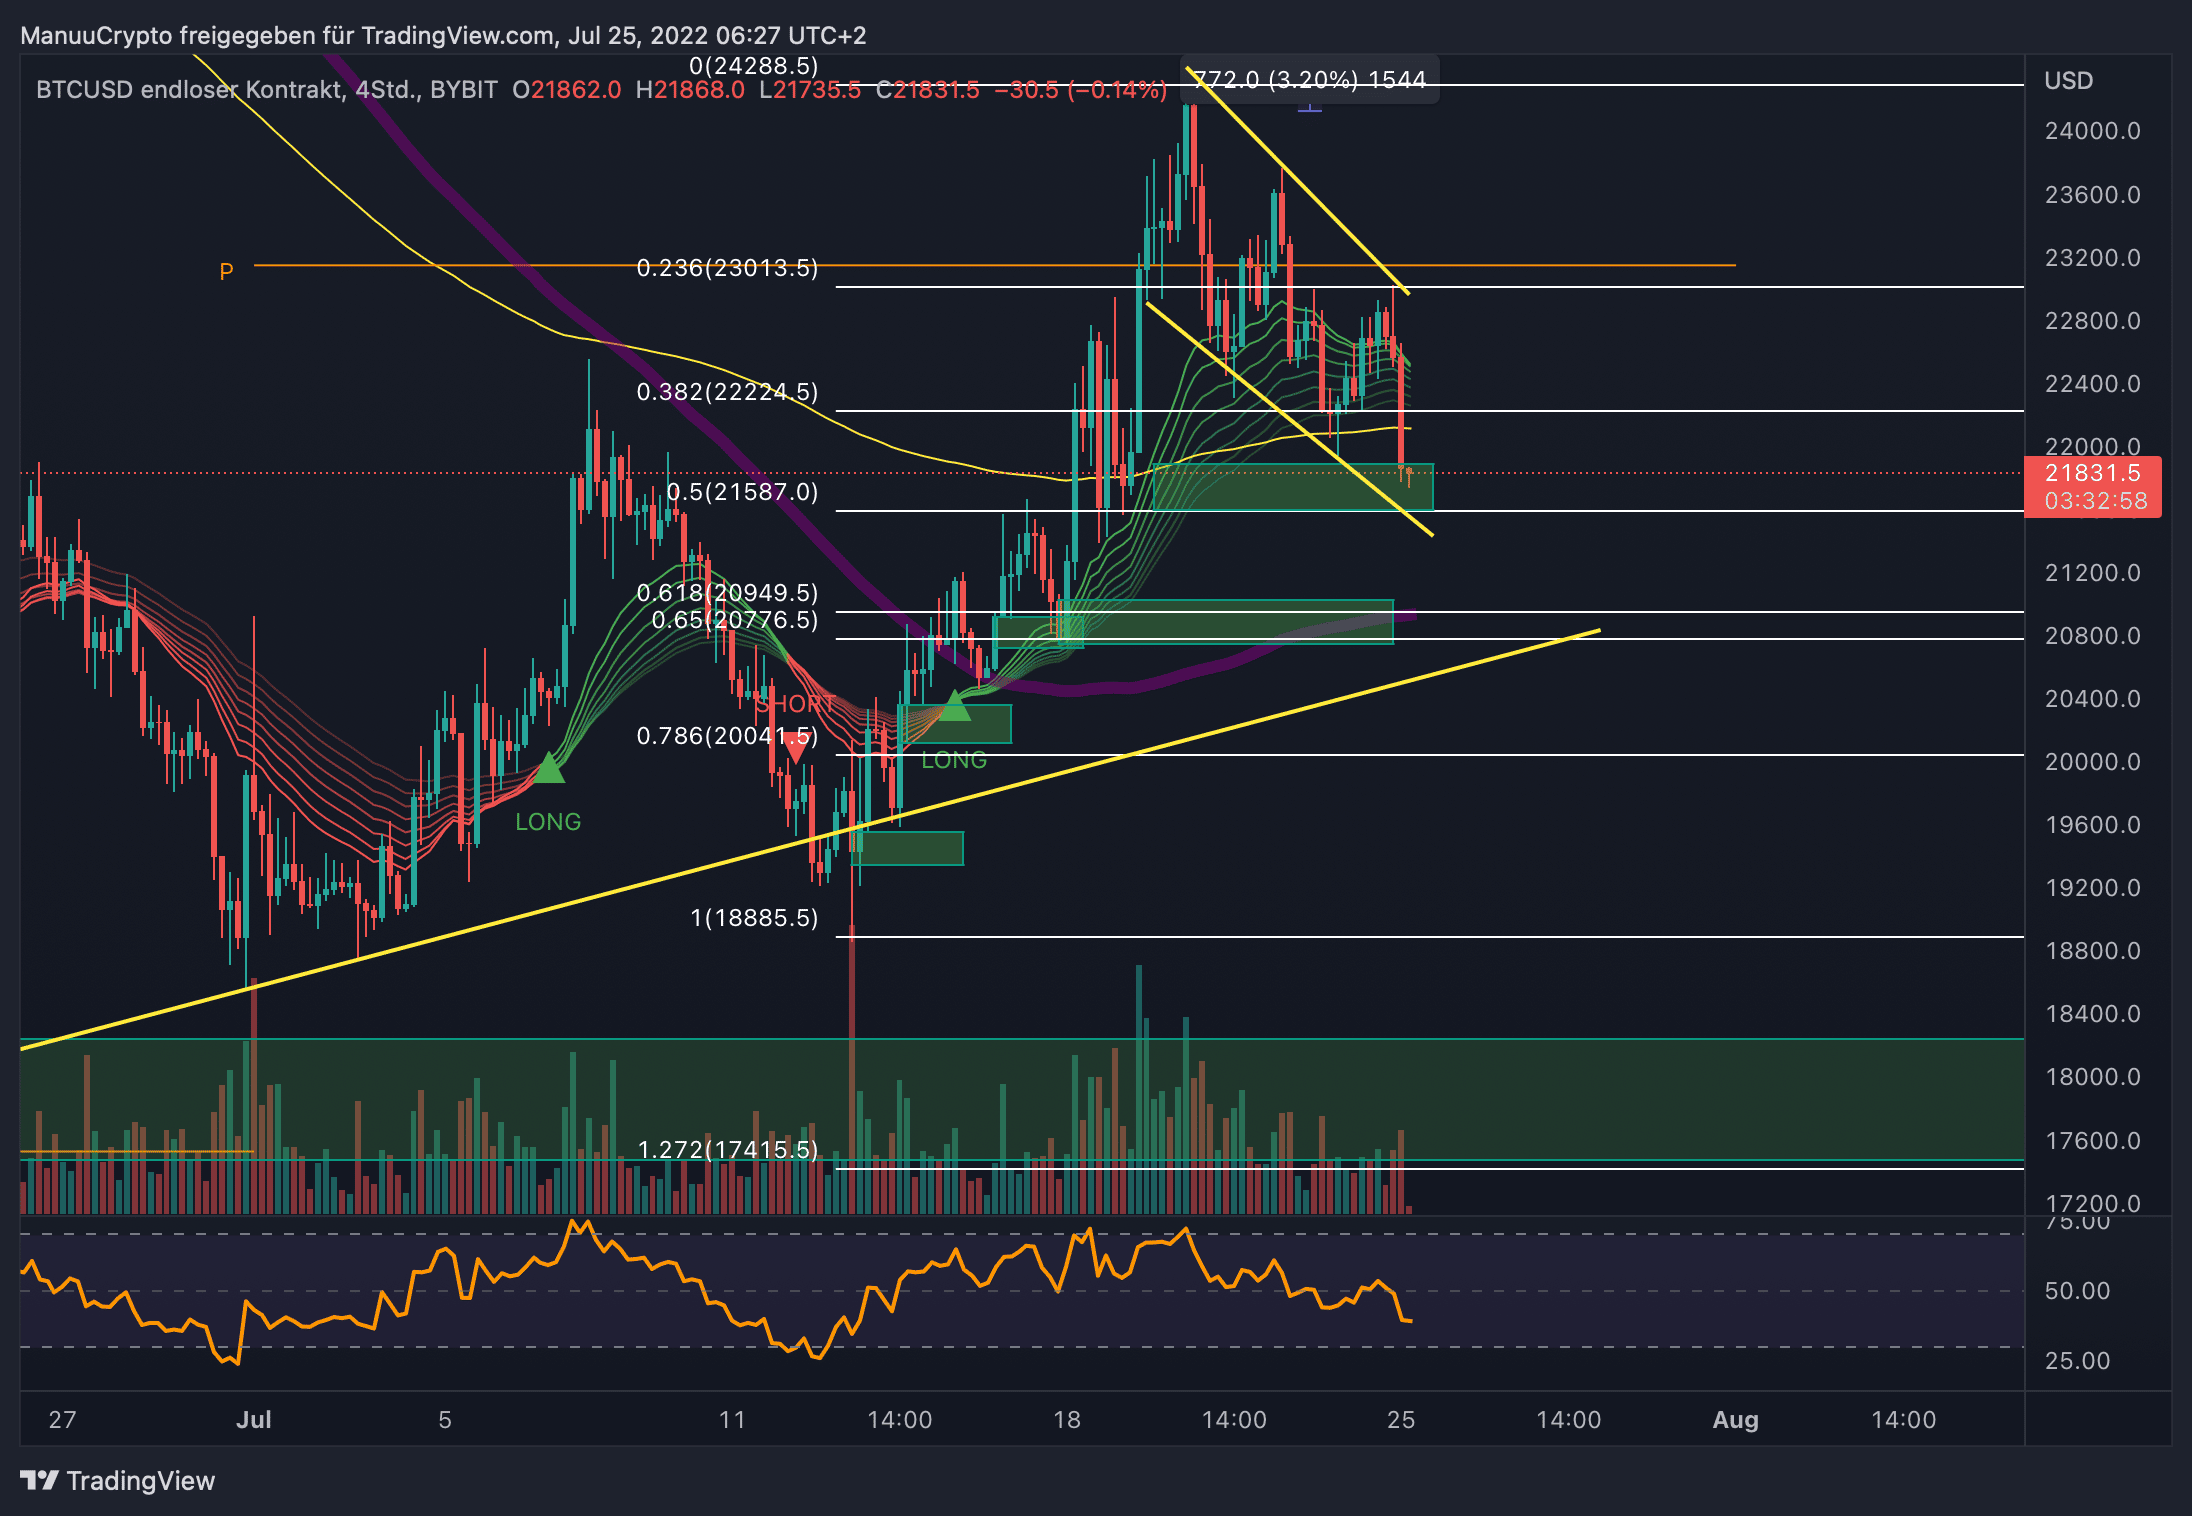Image resolution: width=2192 pixels, height=1516 pixels.
Task: Click the measurement tooltip 772.0 (3.20%) 1544
Action: pyautogui.click(x=1309, y=79)
